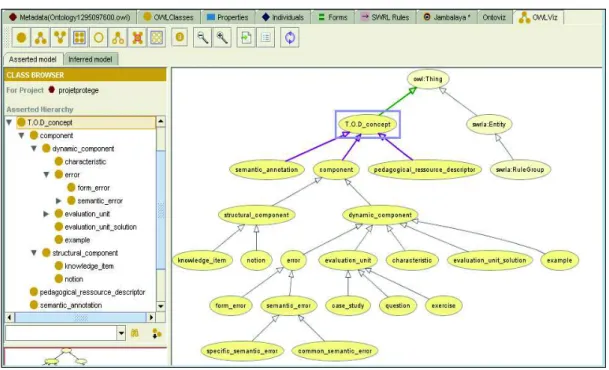Expand the evaluation_unit tree node
The width and height of the screenshot is (609, 370).
46,214
